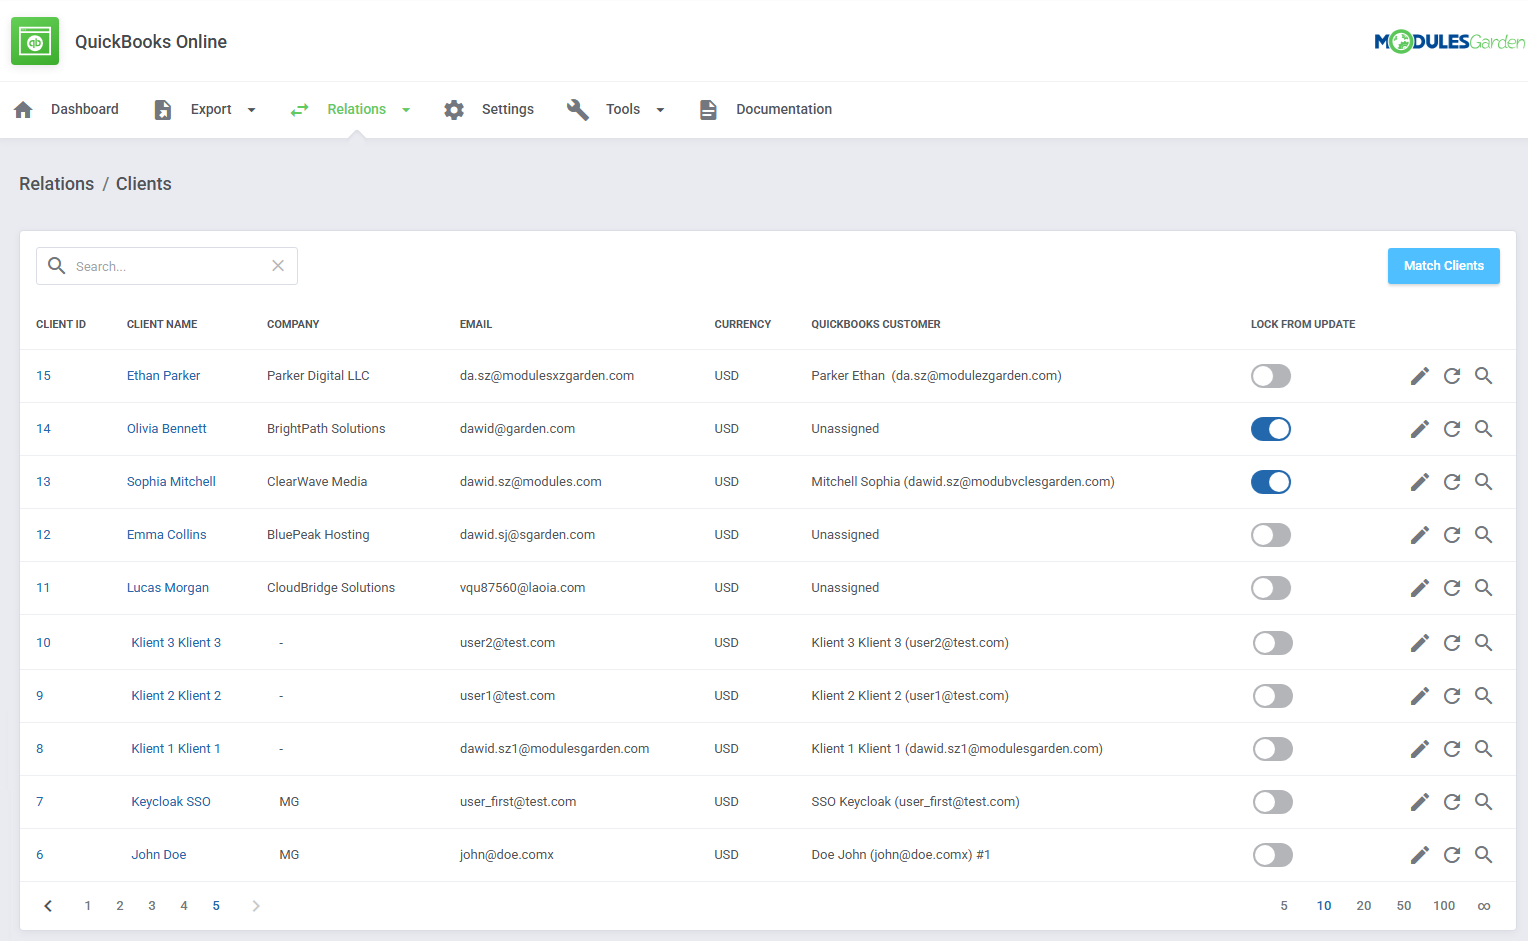Toggle lock from update for Emma Collins
Screen dimensions: 1528x941
[x=1271, y=535]
